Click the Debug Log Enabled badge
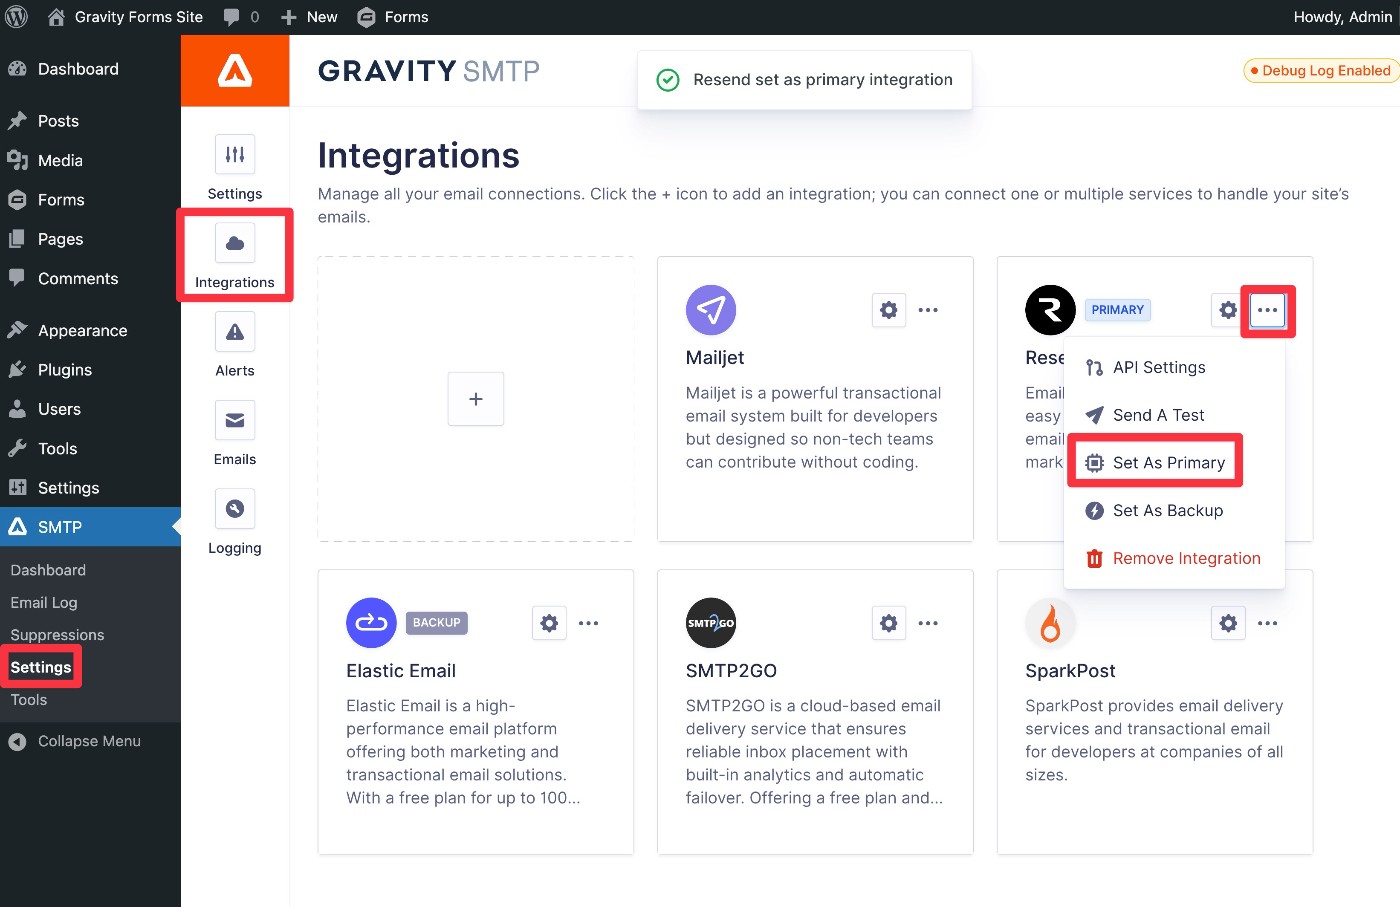 (x=1321, y=71)
